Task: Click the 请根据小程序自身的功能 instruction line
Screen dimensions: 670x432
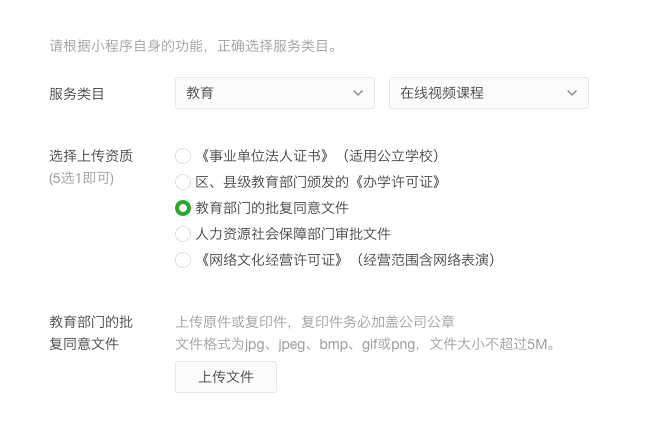Action: [x=194, y=45]
